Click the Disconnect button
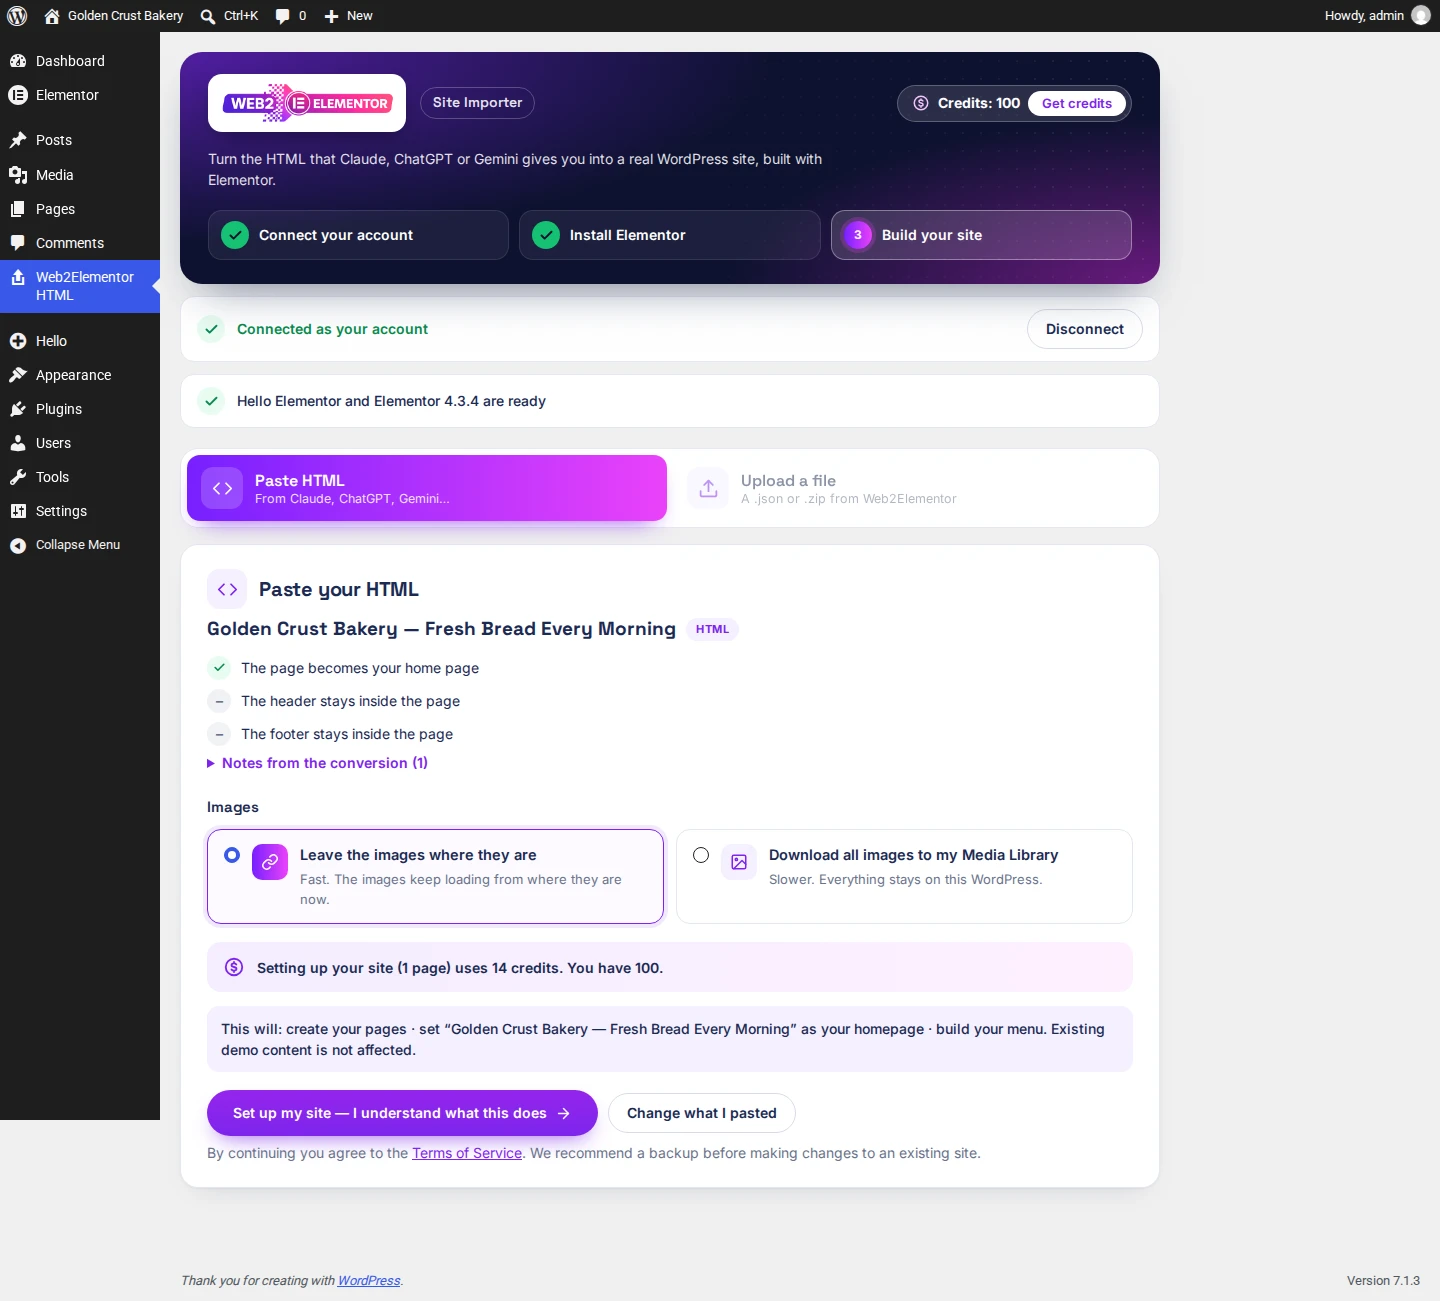 [1085, 329]
